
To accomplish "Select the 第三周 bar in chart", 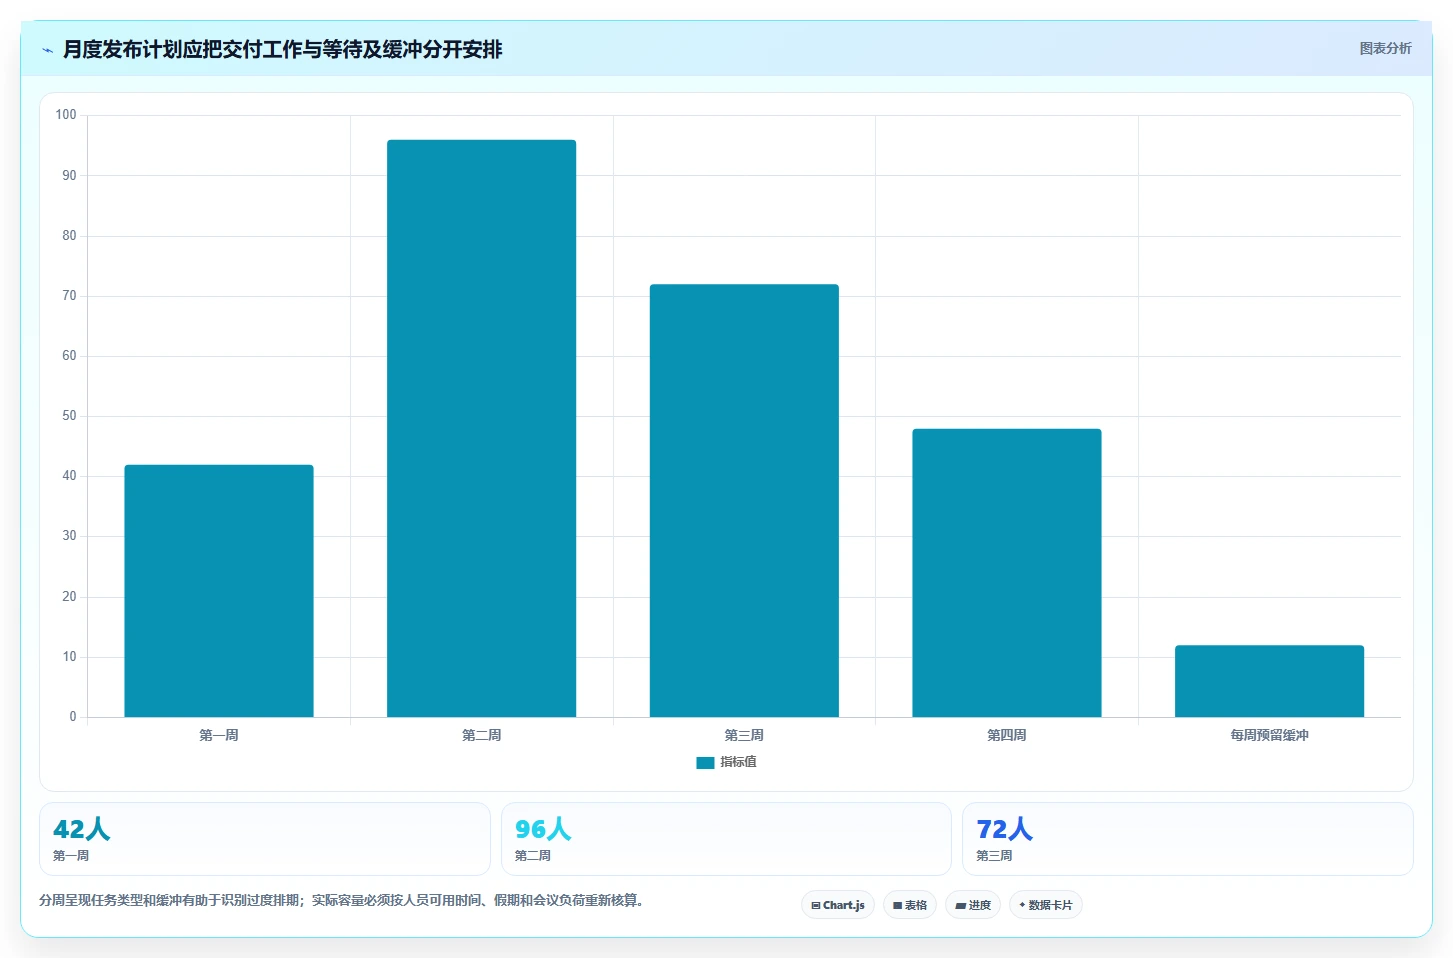I will click(744, 501).
